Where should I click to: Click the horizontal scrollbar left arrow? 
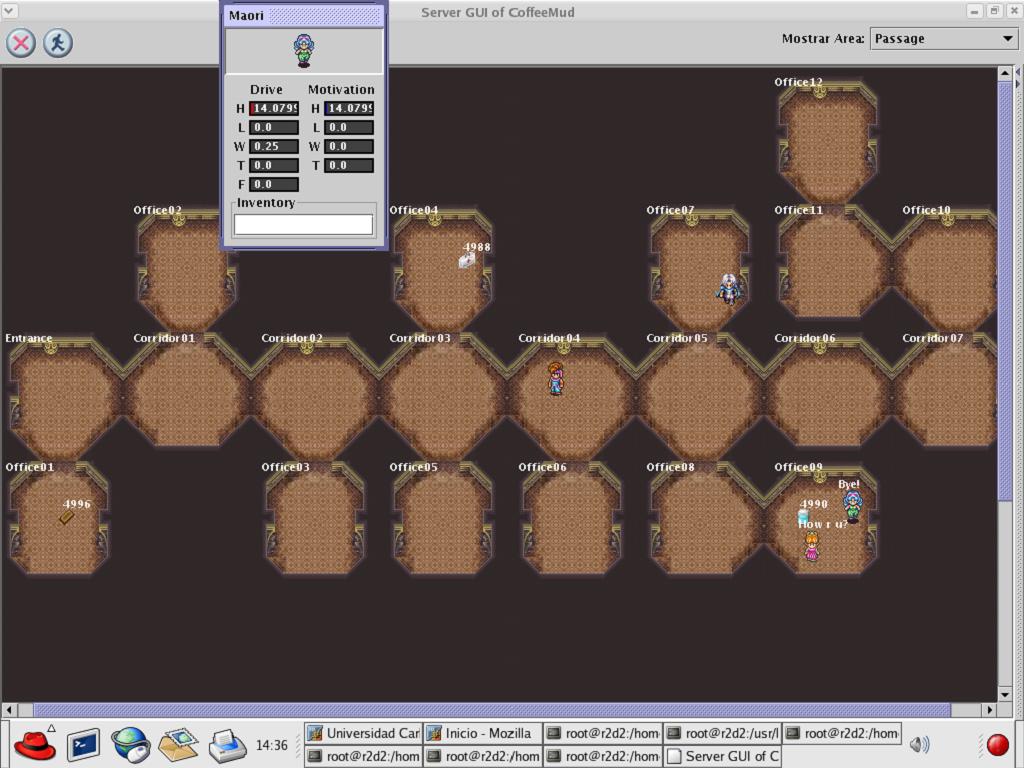[9, 710]
